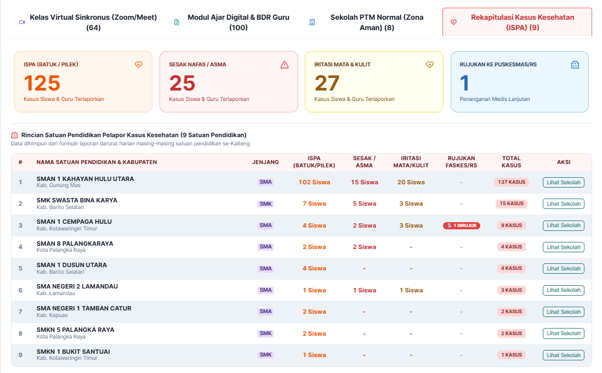Image resolution: width=602 pixels, height=373 pixels.
Task: Click the Sesak Nafas/Asma count 25
Action: pos(182,83)
